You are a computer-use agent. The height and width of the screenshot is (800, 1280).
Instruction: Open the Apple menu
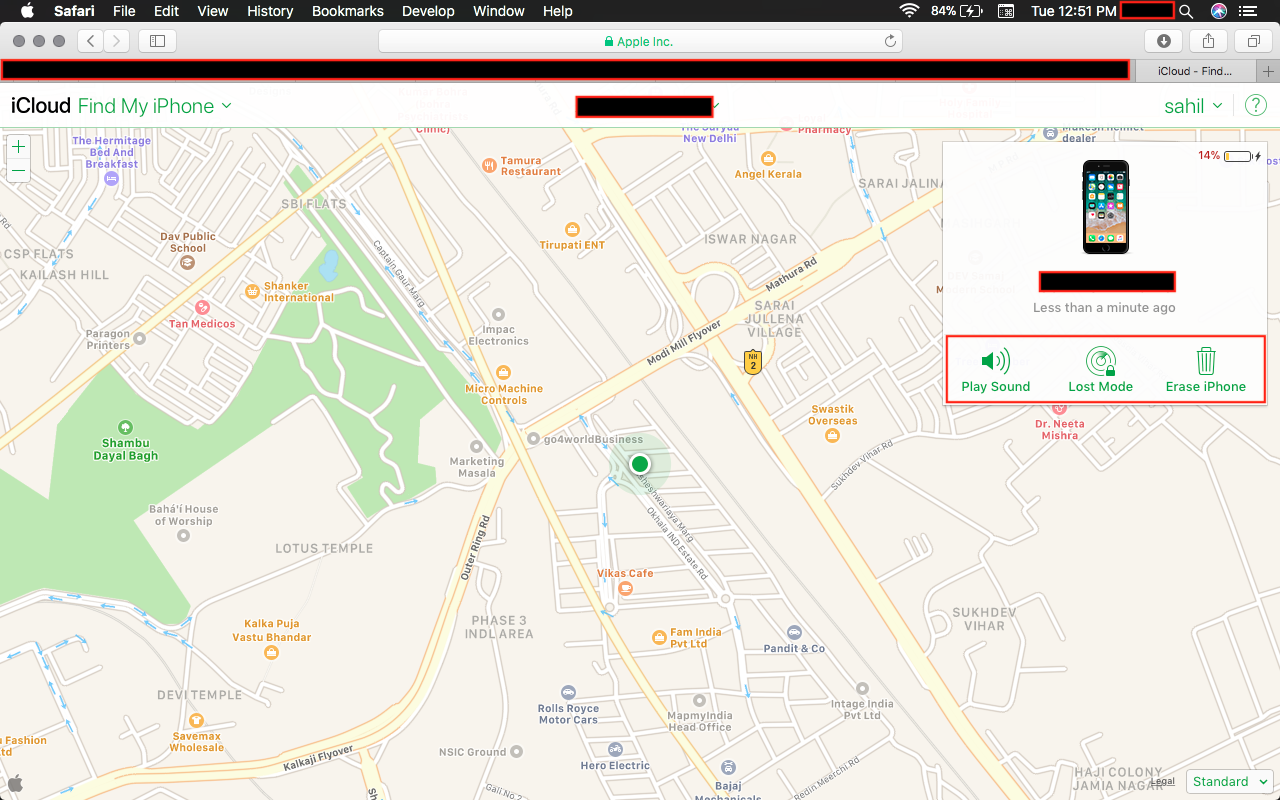click(27, 11)
